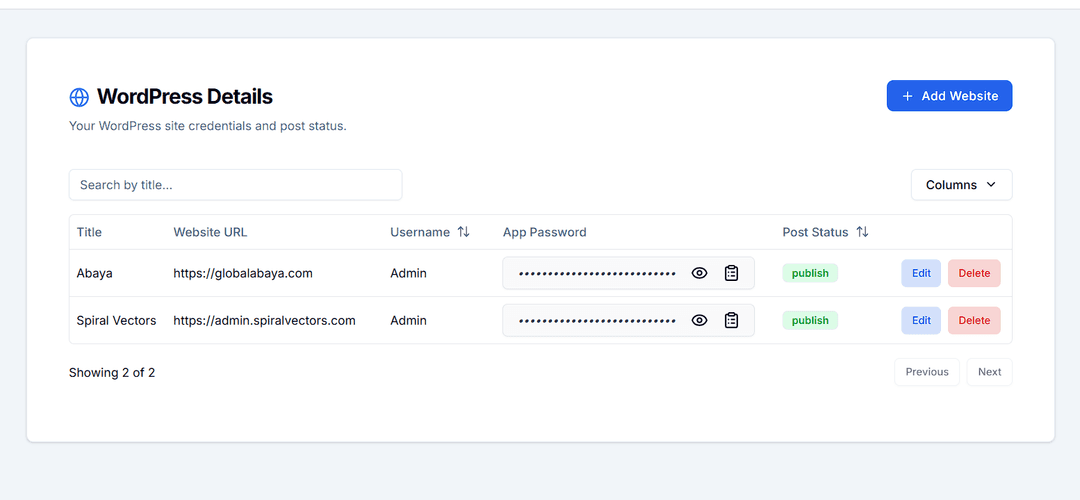
Task: Click the globe icon beside WordPress Details
Action: click(79, 97)
